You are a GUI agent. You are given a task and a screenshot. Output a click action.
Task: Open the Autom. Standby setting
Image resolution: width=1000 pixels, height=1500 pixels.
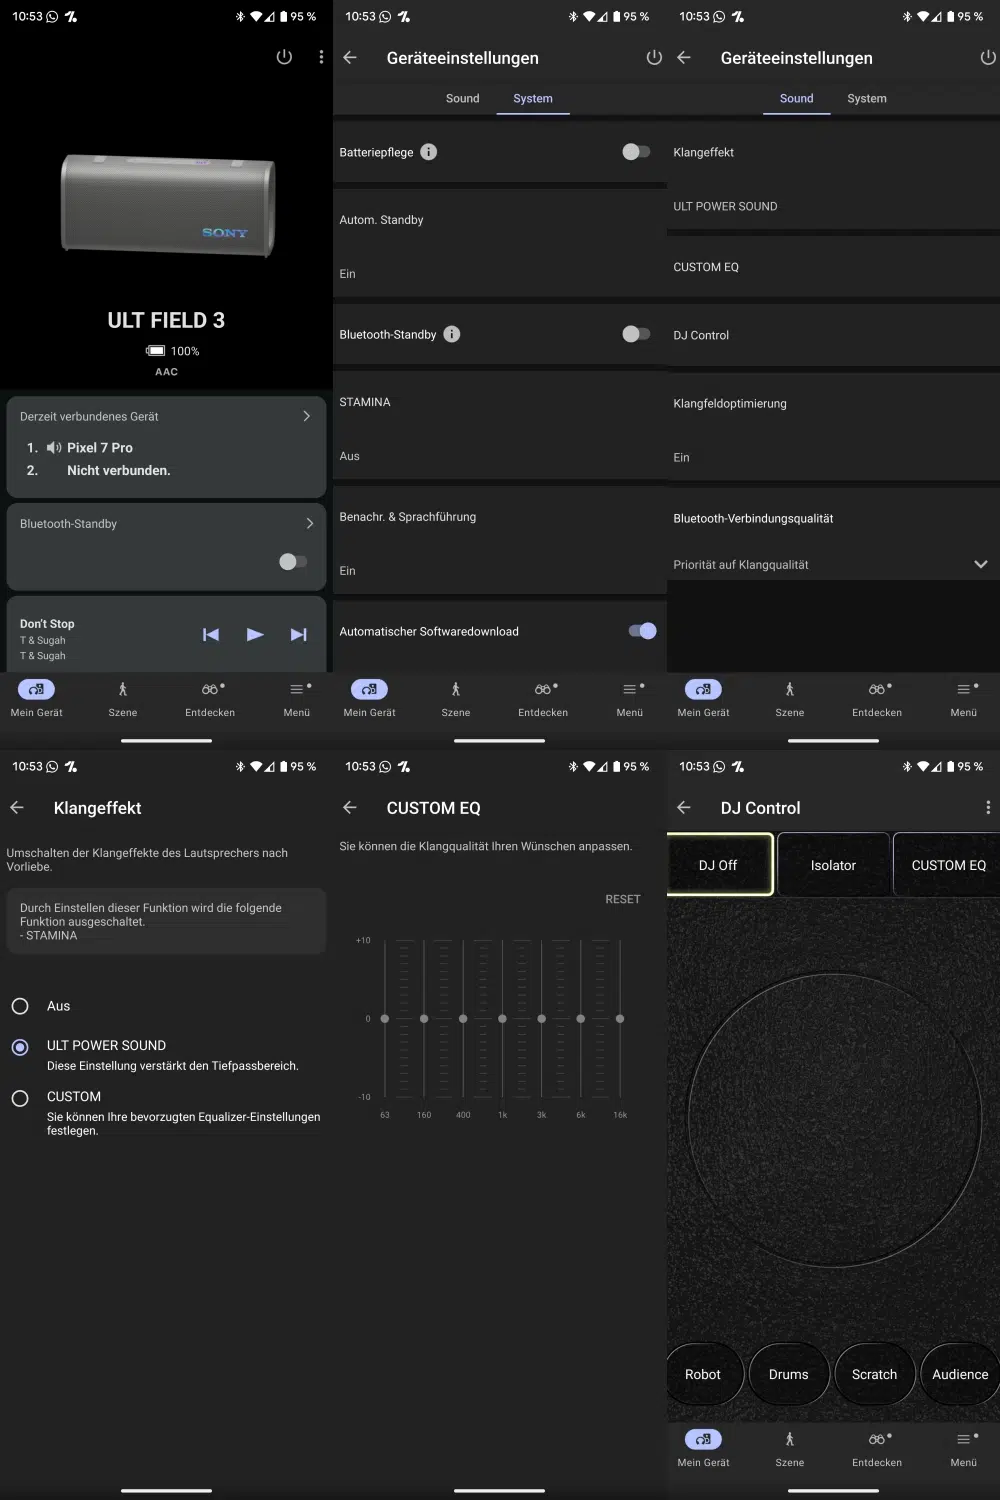[500, 243]
